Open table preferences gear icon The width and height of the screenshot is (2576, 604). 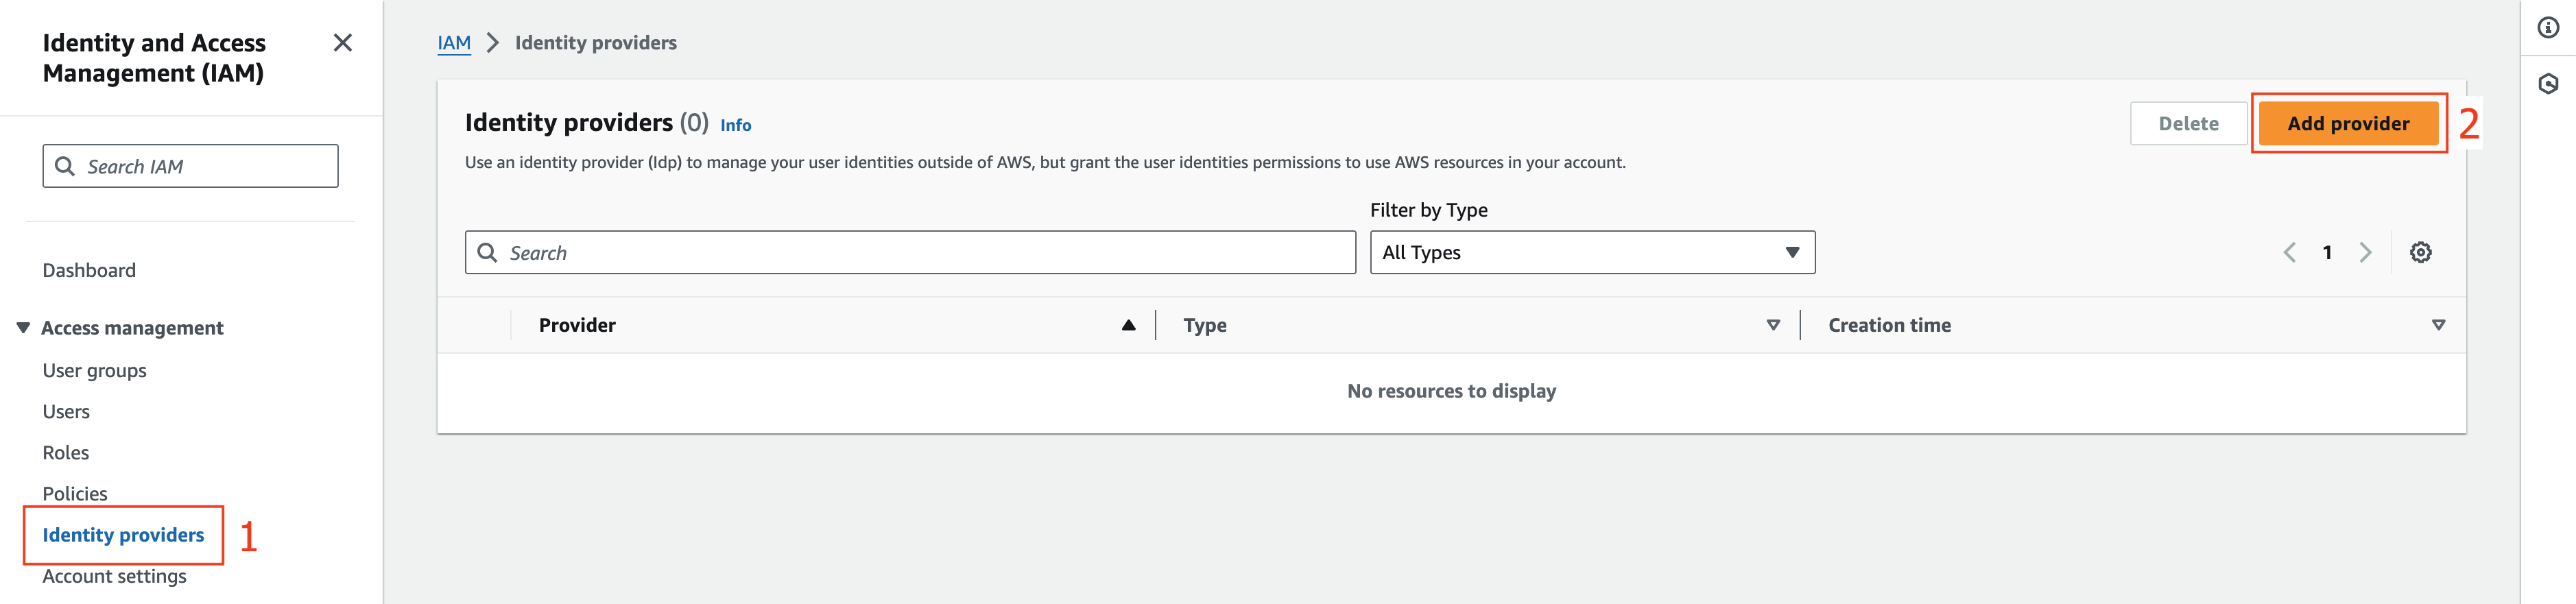point(2420,253)
